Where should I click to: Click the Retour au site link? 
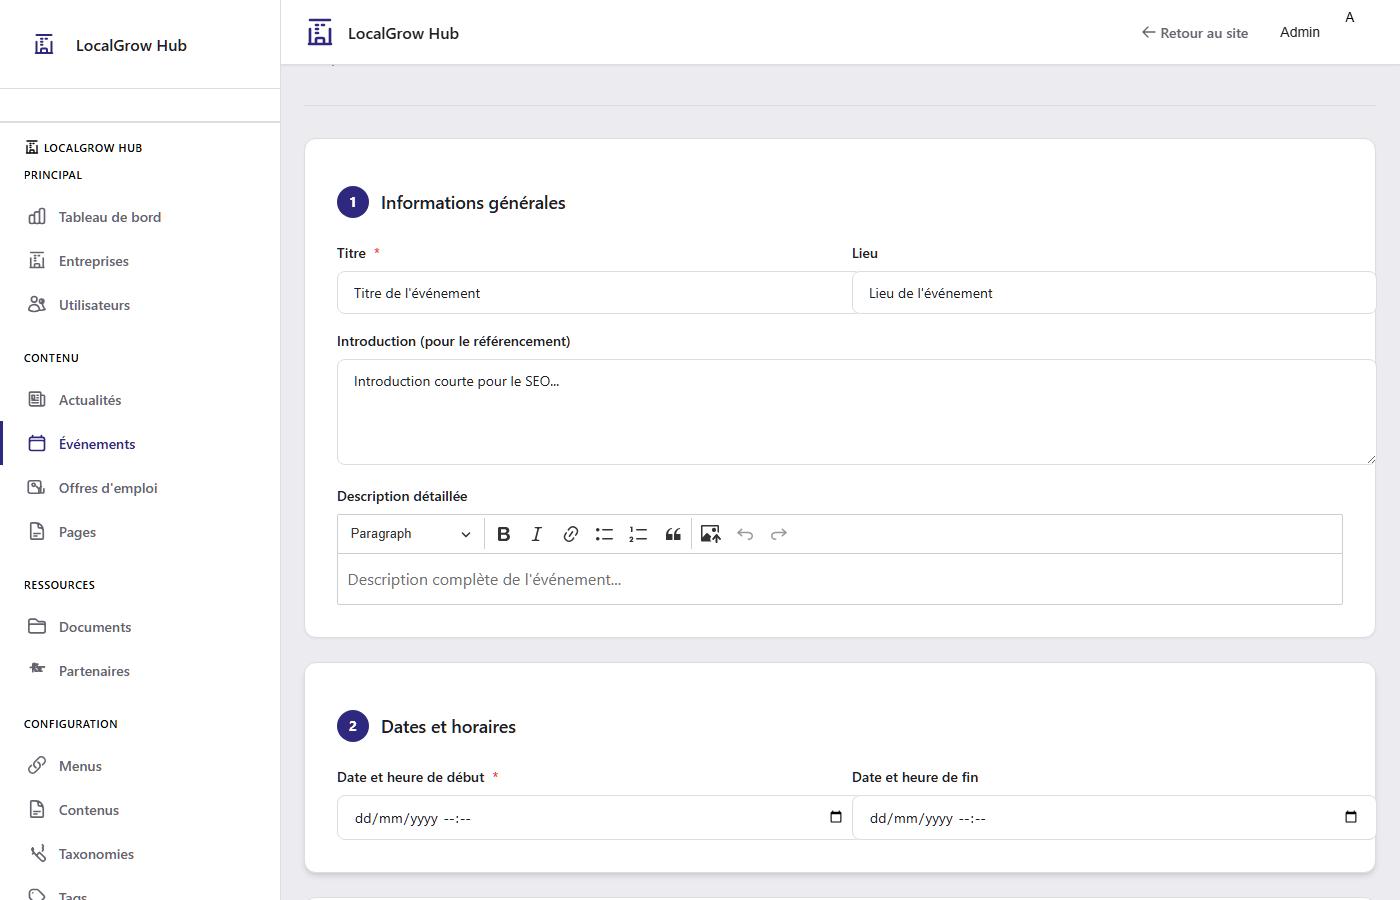(x=1195, y=33)
